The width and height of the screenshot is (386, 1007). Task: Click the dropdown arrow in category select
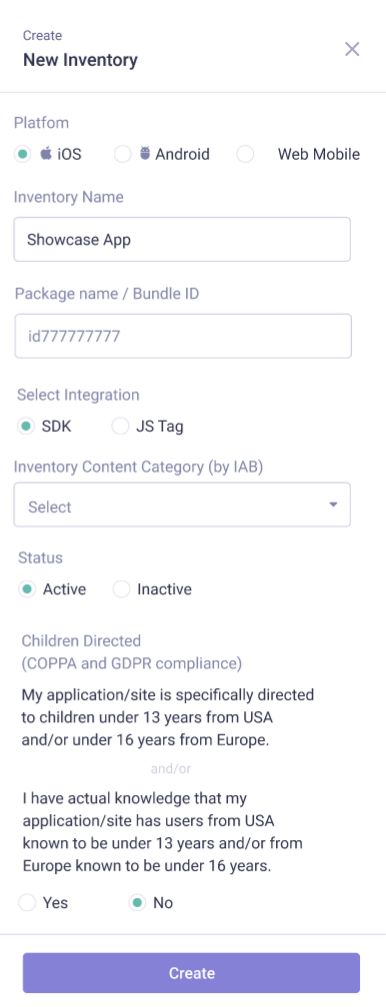tap(333, 505)
